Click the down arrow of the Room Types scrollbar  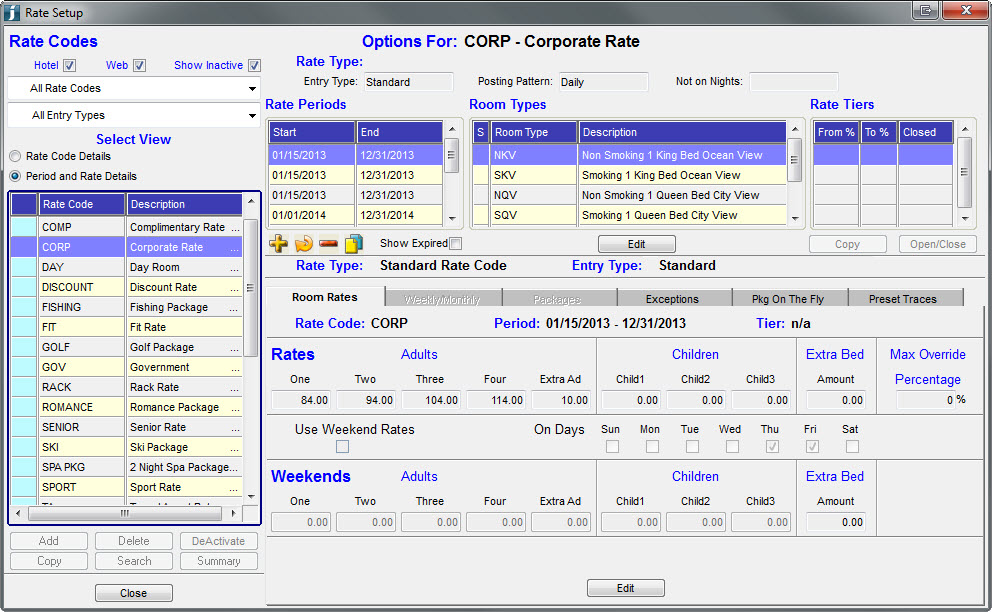pyautogui.click(x=795, y=218)
